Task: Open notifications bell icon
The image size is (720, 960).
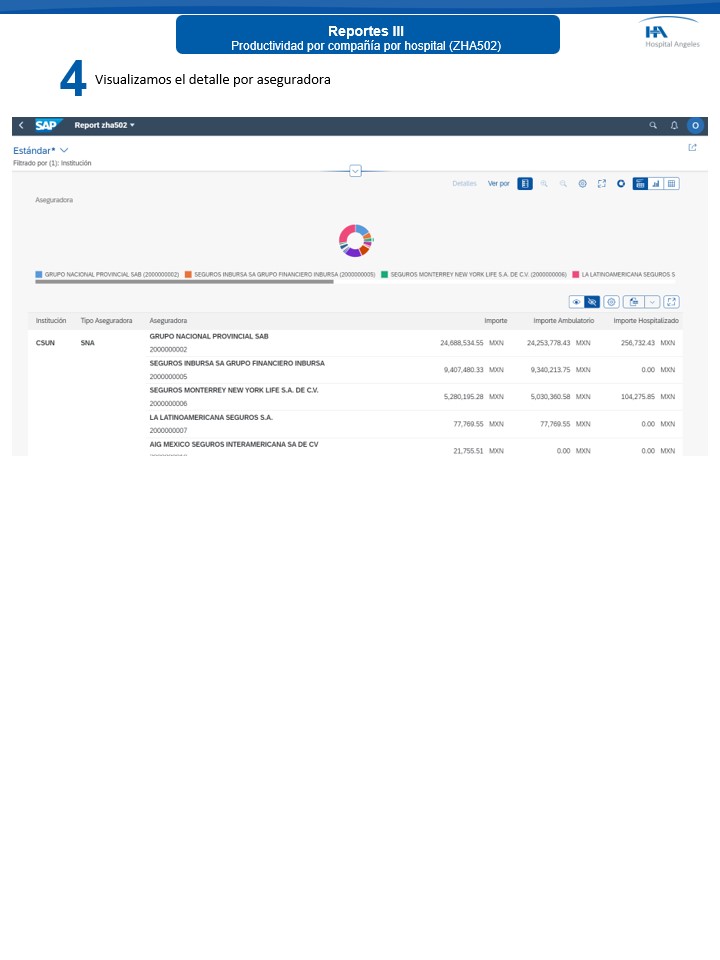Action: (674, 125)
